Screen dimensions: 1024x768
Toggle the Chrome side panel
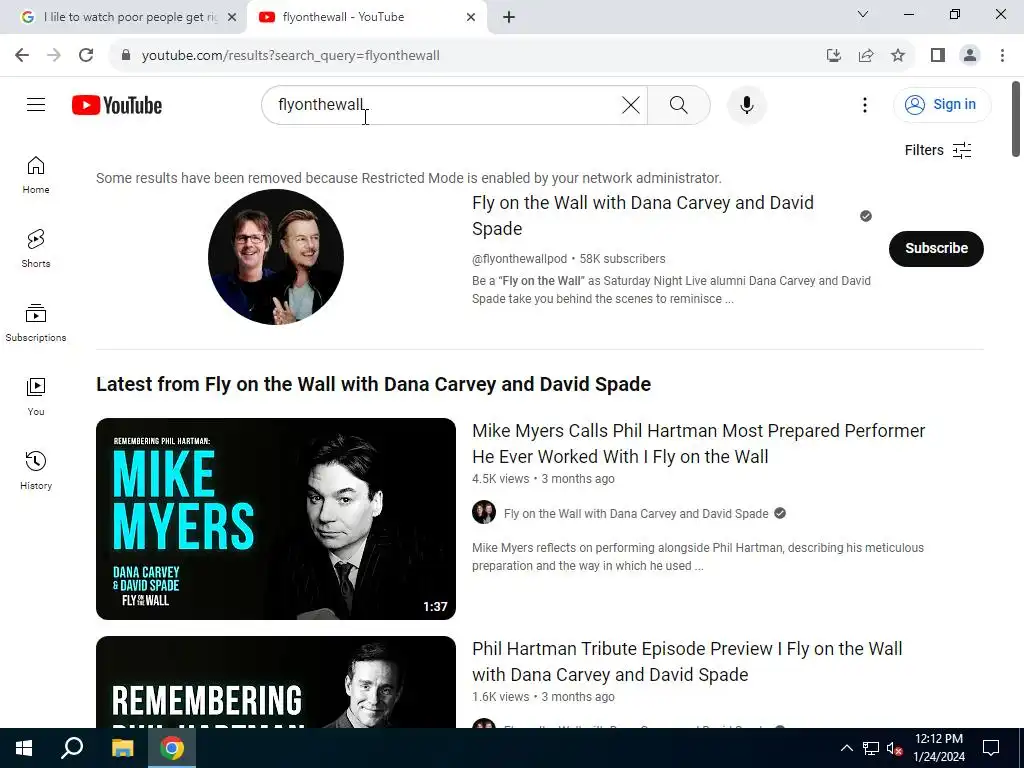[938, 56]
